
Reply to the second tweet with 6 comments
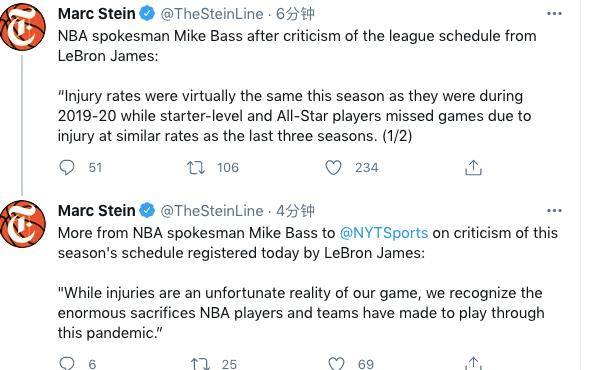pyautogui.click(x=67, y=363)
